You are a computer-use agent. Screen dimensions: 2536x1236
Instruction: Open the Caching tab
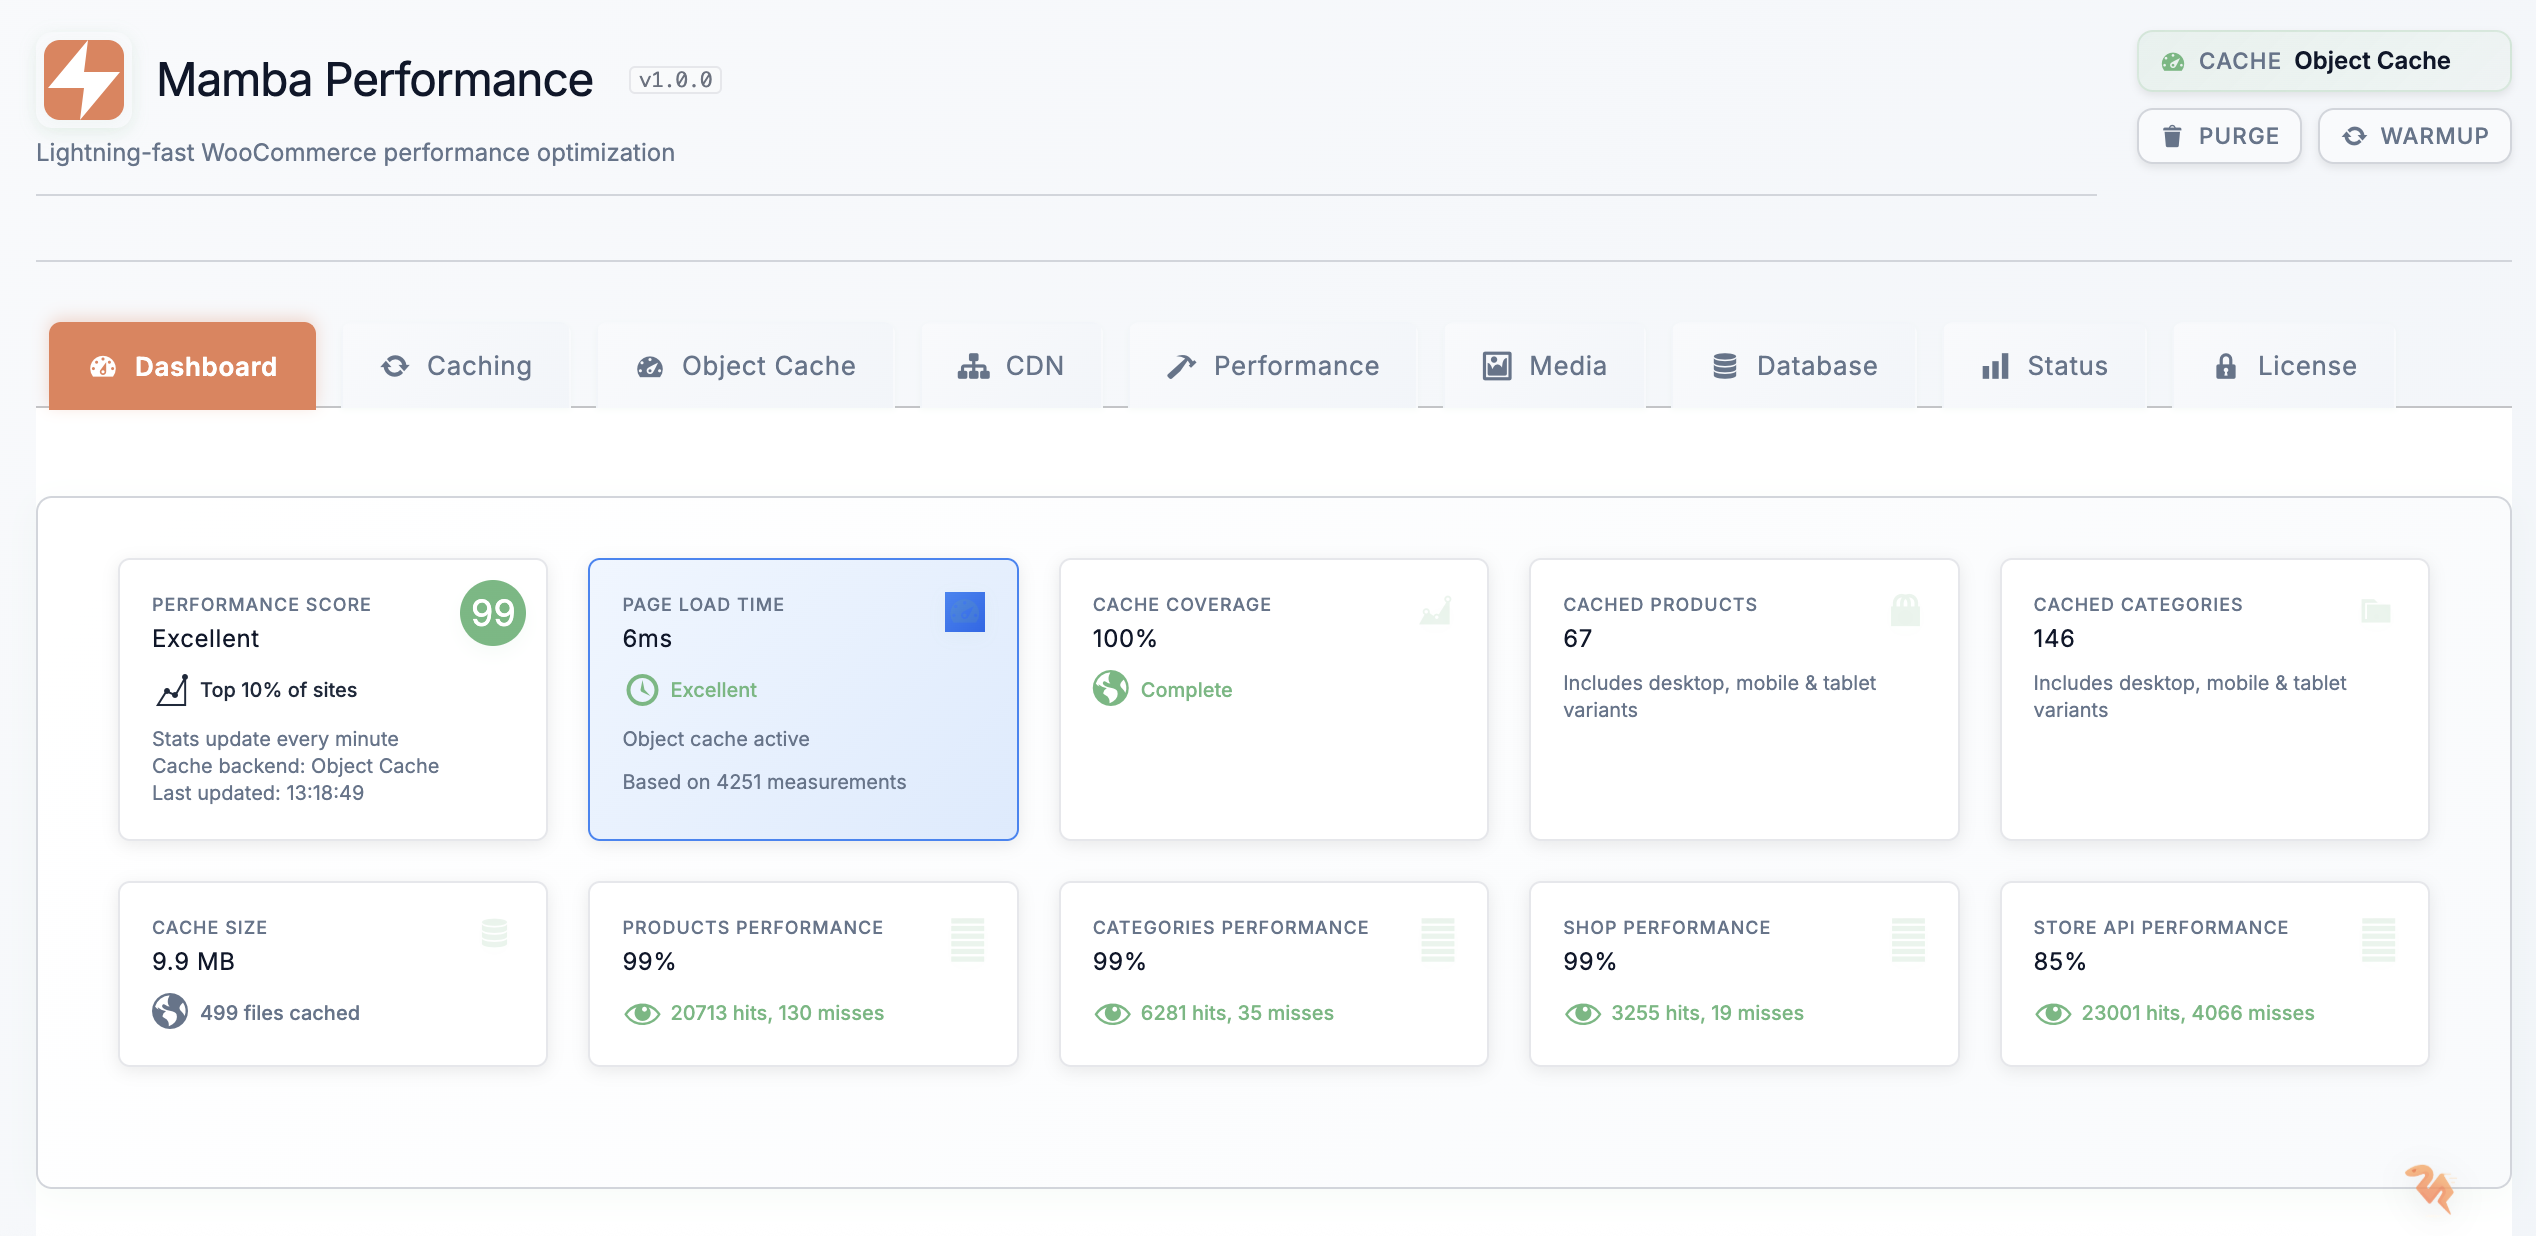pos(456,366)
